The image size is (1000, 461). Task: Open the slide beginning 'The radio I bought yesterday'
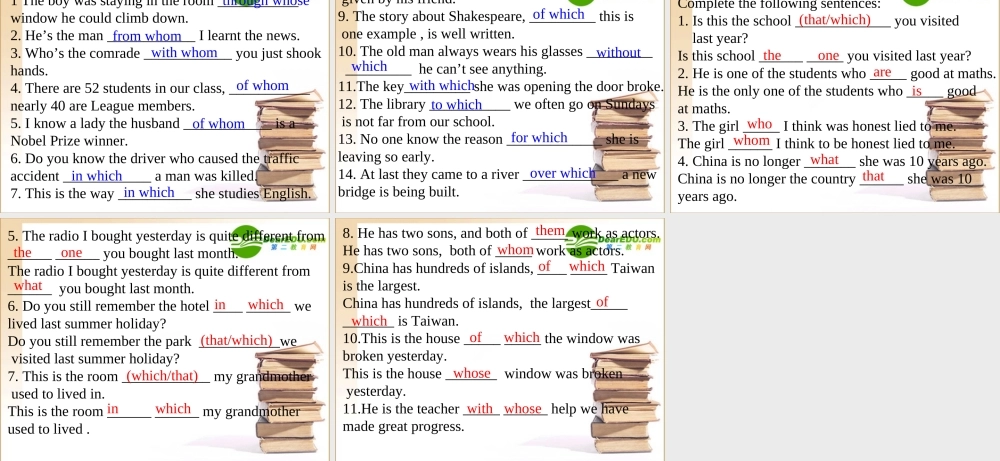[165, 339]
